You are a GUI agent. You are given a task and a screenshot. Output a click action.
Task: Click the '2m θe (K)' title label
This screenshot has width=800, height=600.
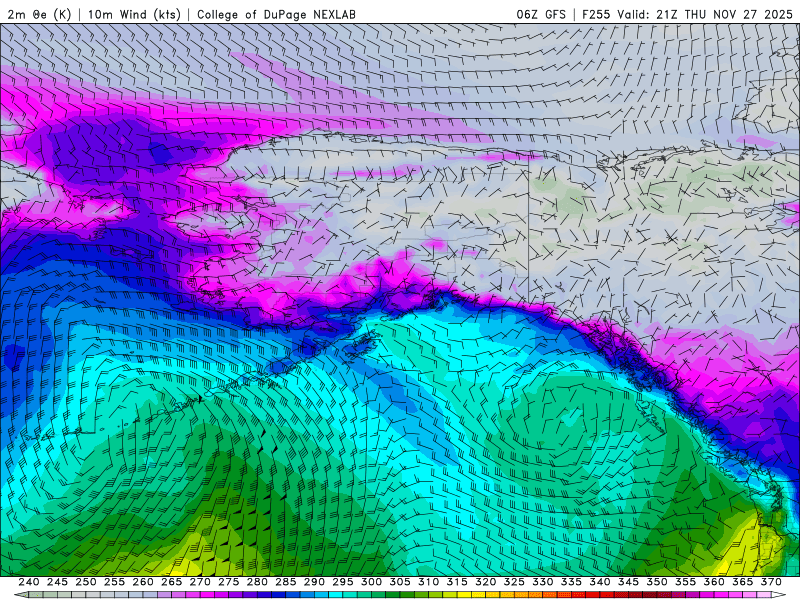coord(39,14)
